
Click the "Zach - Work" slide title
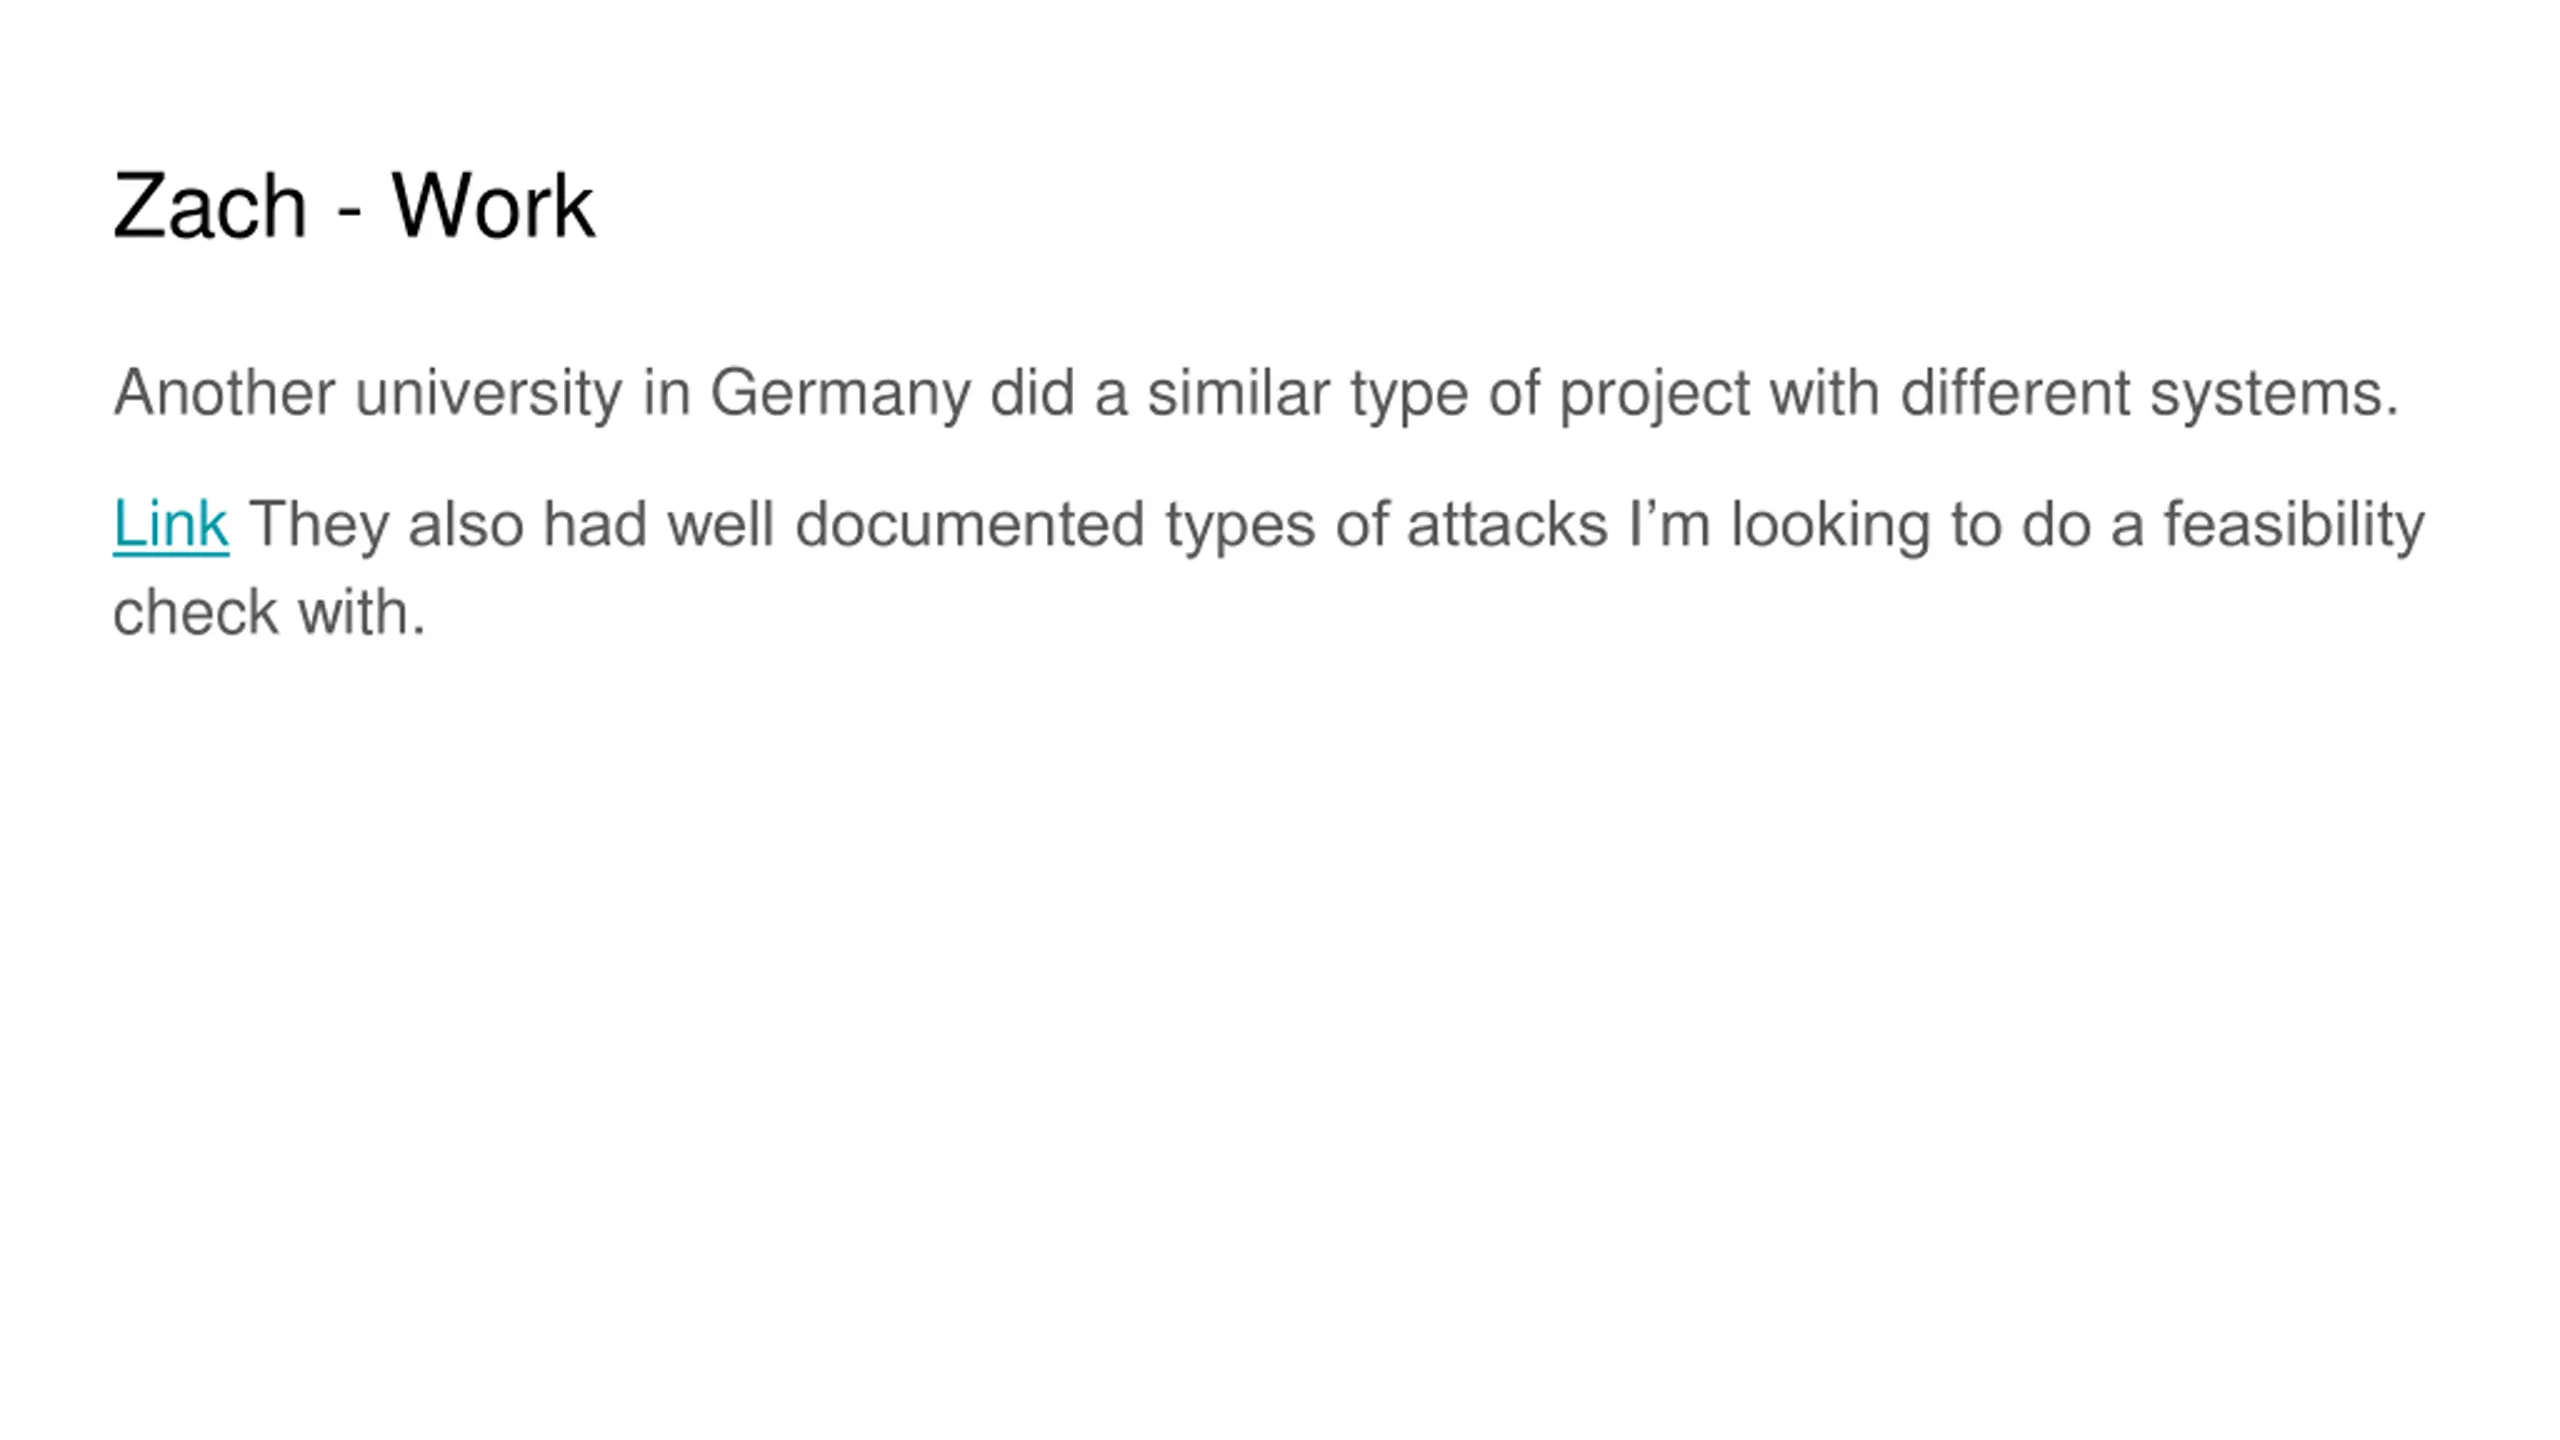(354, 206)
